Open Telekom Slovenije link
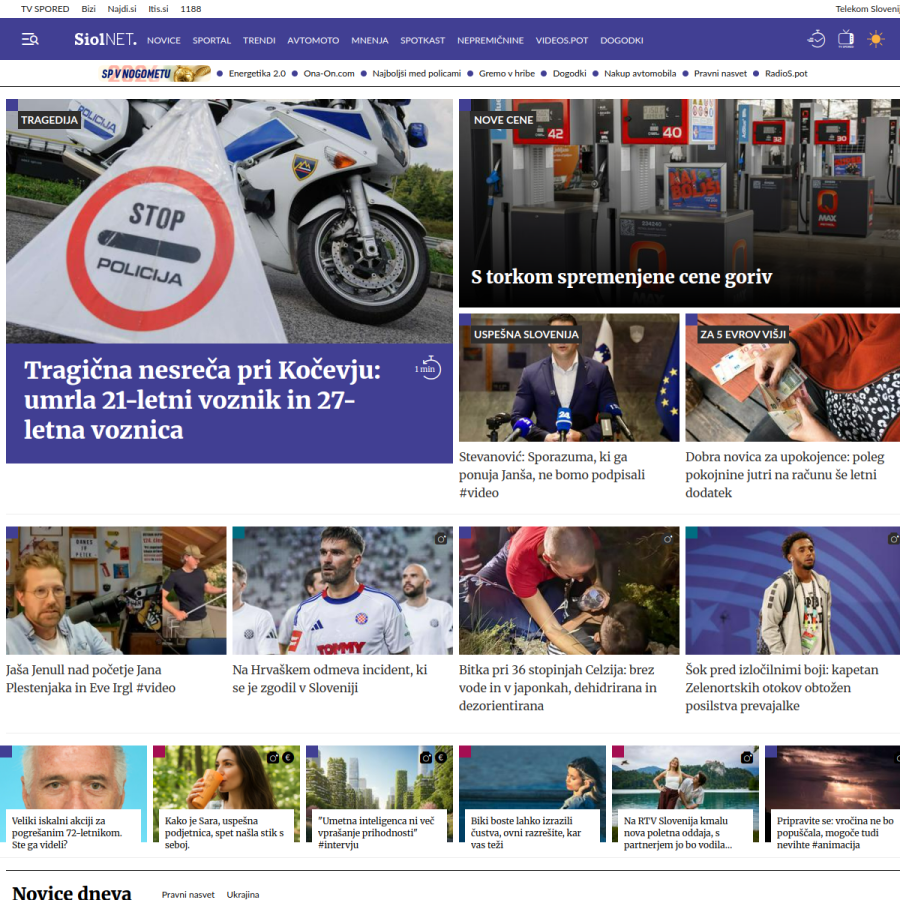This screenshot has width=900, height=900. click(867, 9)
